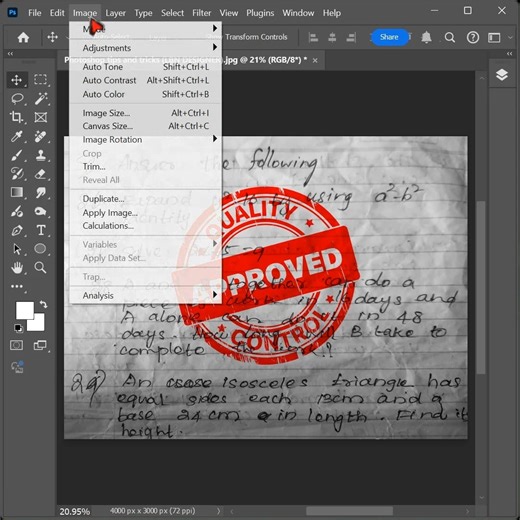Choose Image Size menu item

[x=145, y=113]
